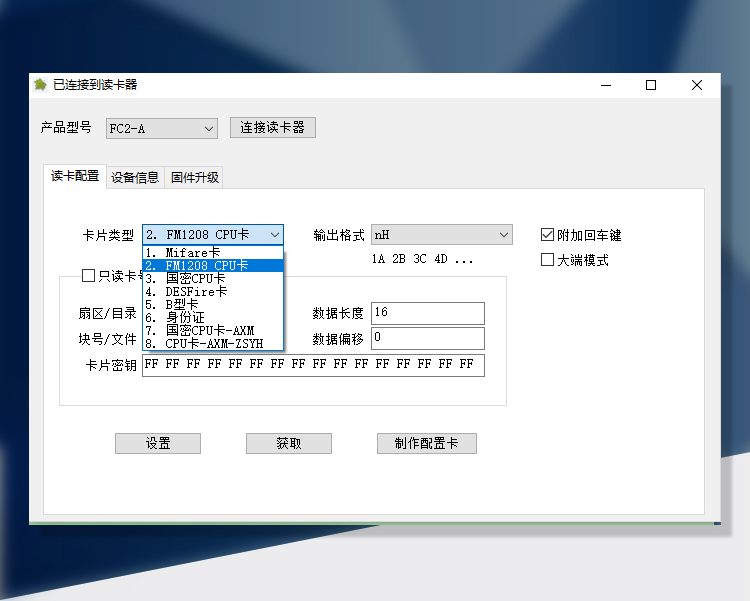
Task: Select 8. CPU卡-AXM-ZSYH option
Action: pos(213,343)
